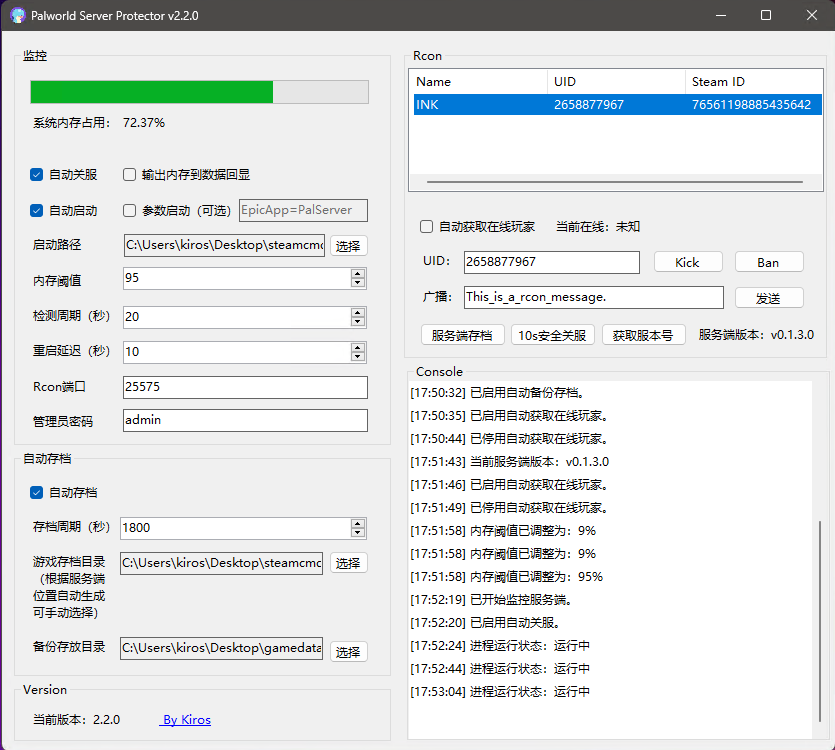Image resolution: width=835 pixels, height=750 pixels.
Task: Click the EpicApp=PalServer parameter field
Action: click(303, 210)
